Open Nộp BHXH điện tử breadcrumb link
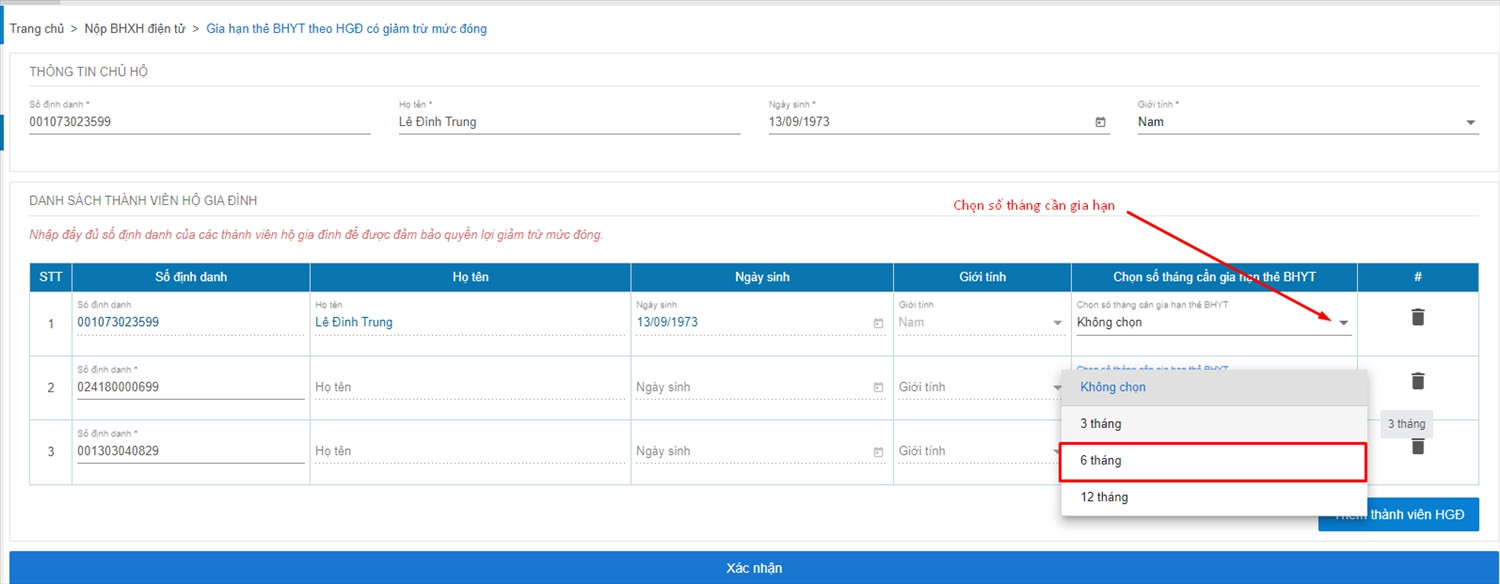The image size is (1500, 584). pyautogui.click(x=135, y=29)
